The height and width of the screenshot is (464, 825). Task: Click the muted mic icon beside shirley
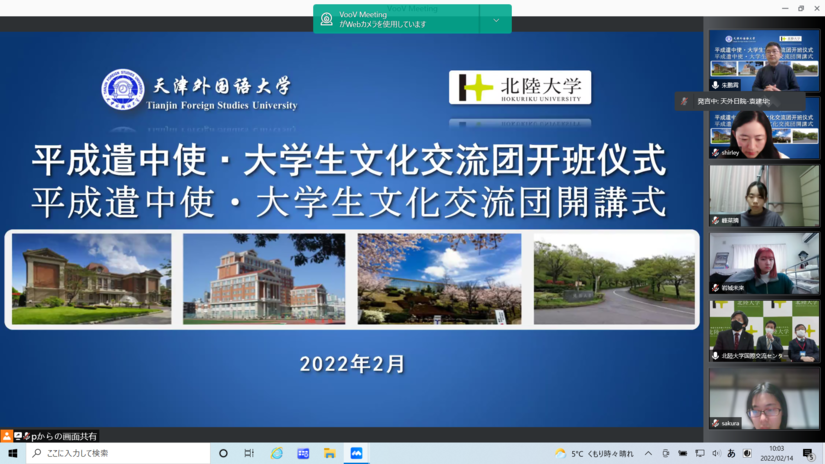[x=716, y=153]
